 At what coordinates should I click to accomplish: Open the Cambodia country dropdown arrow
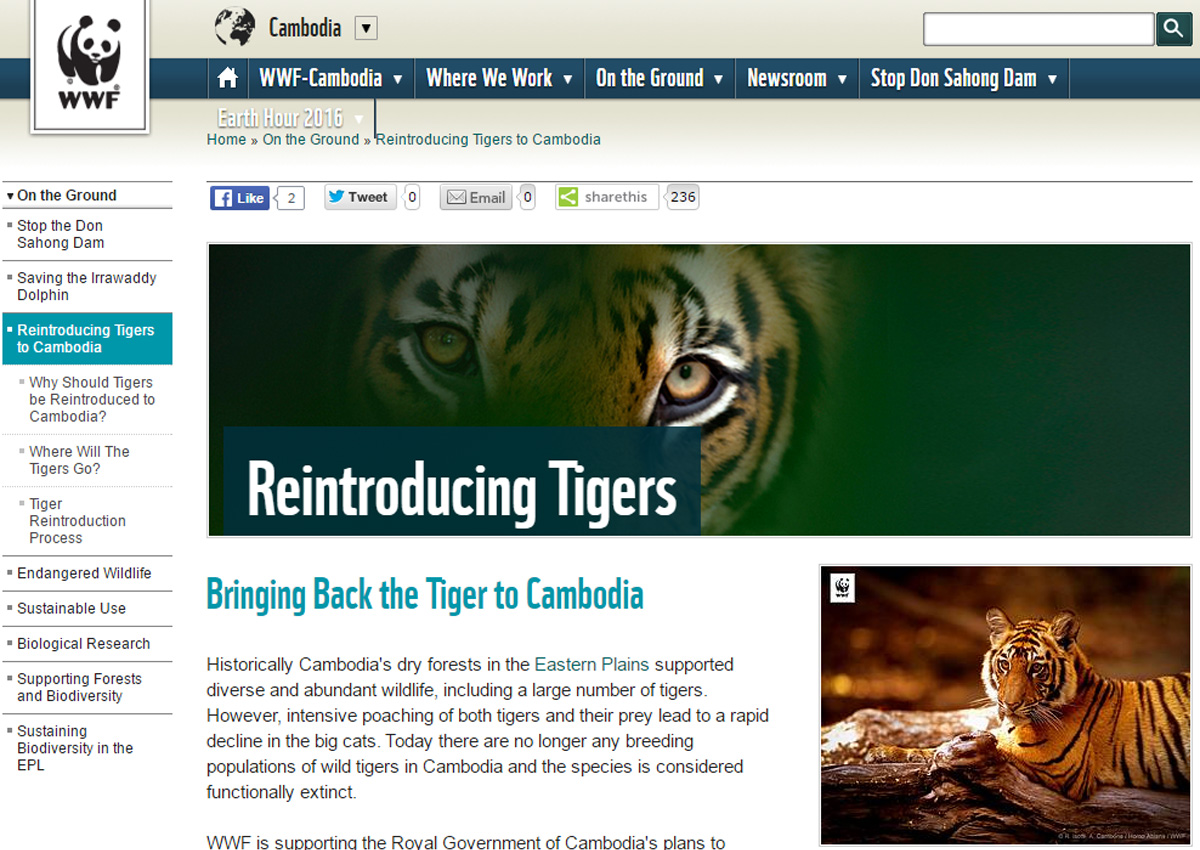point(366,28)
